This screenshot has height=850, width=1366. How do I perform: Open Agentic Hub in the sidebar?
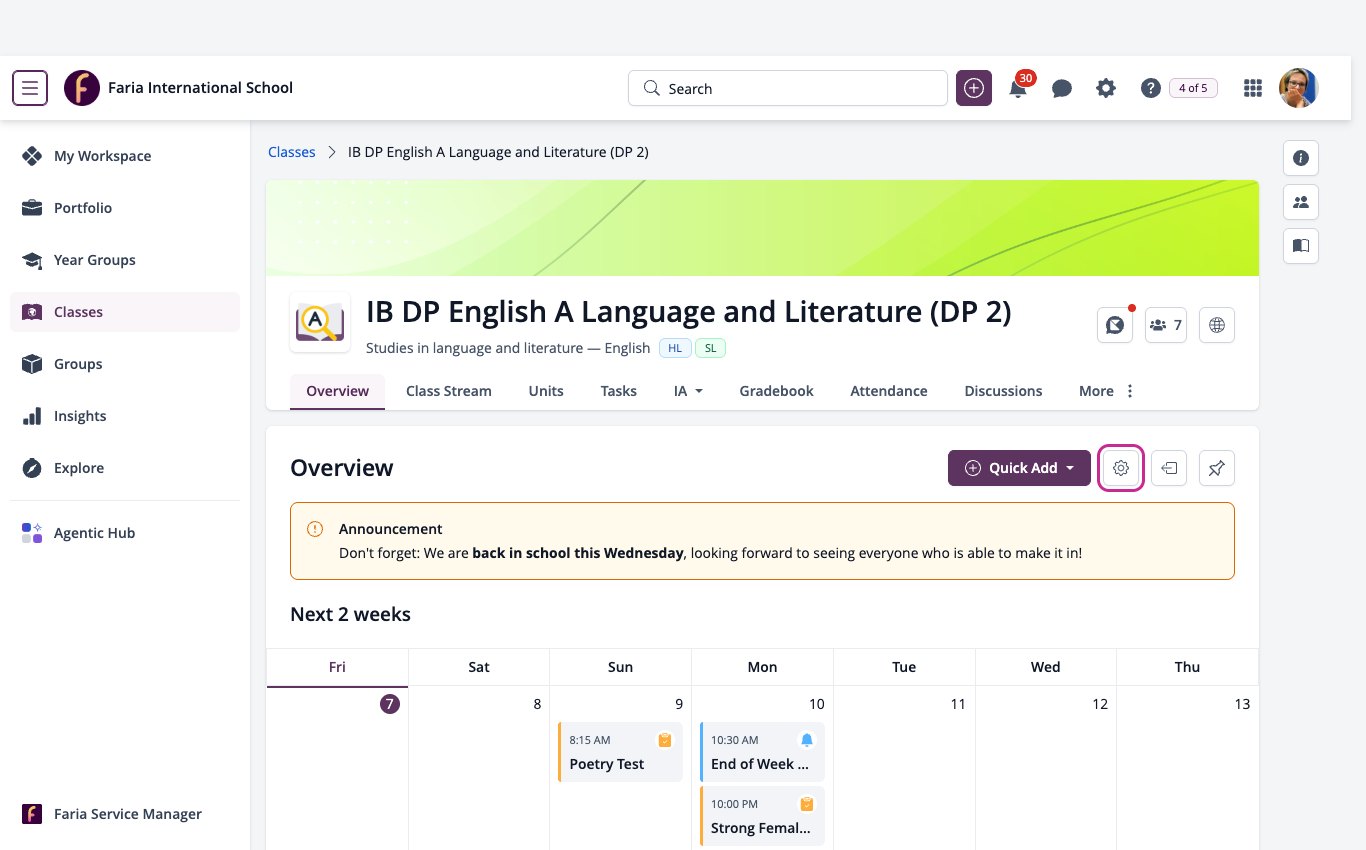[94, 533]
